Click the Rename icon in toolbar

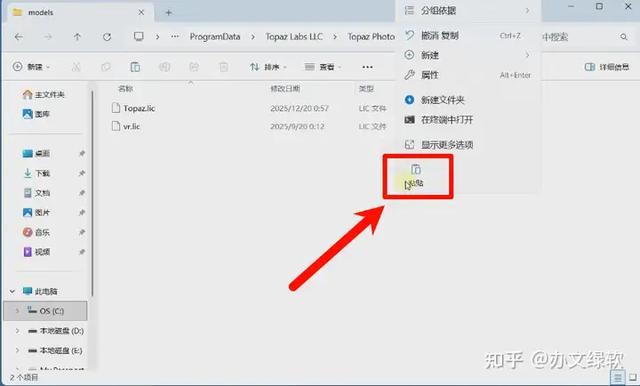tap(164, 67)
